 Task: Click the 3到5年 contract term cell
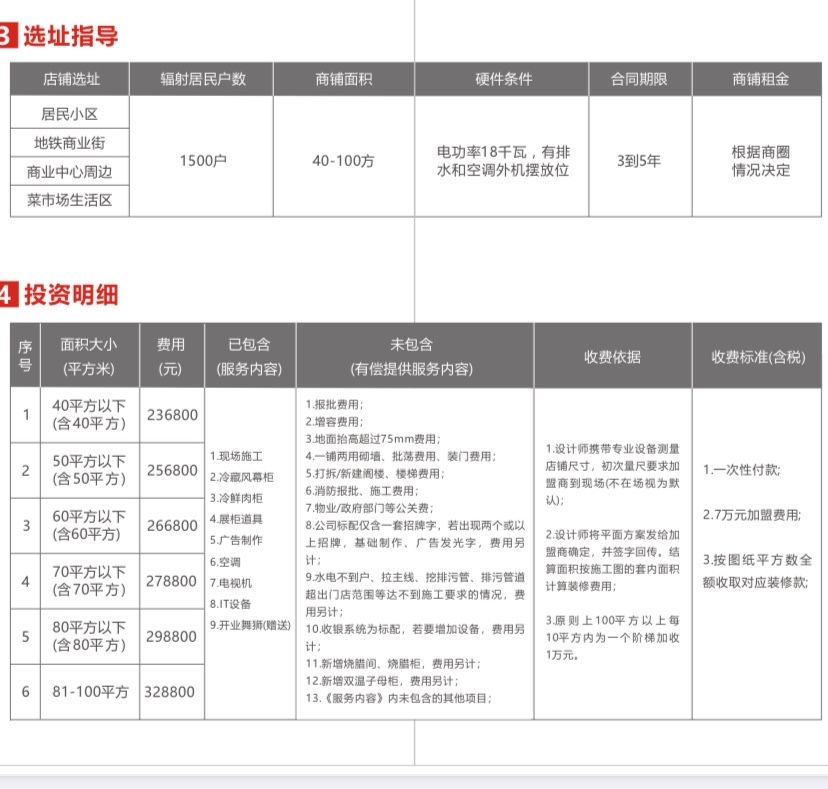tap(638, 159)
